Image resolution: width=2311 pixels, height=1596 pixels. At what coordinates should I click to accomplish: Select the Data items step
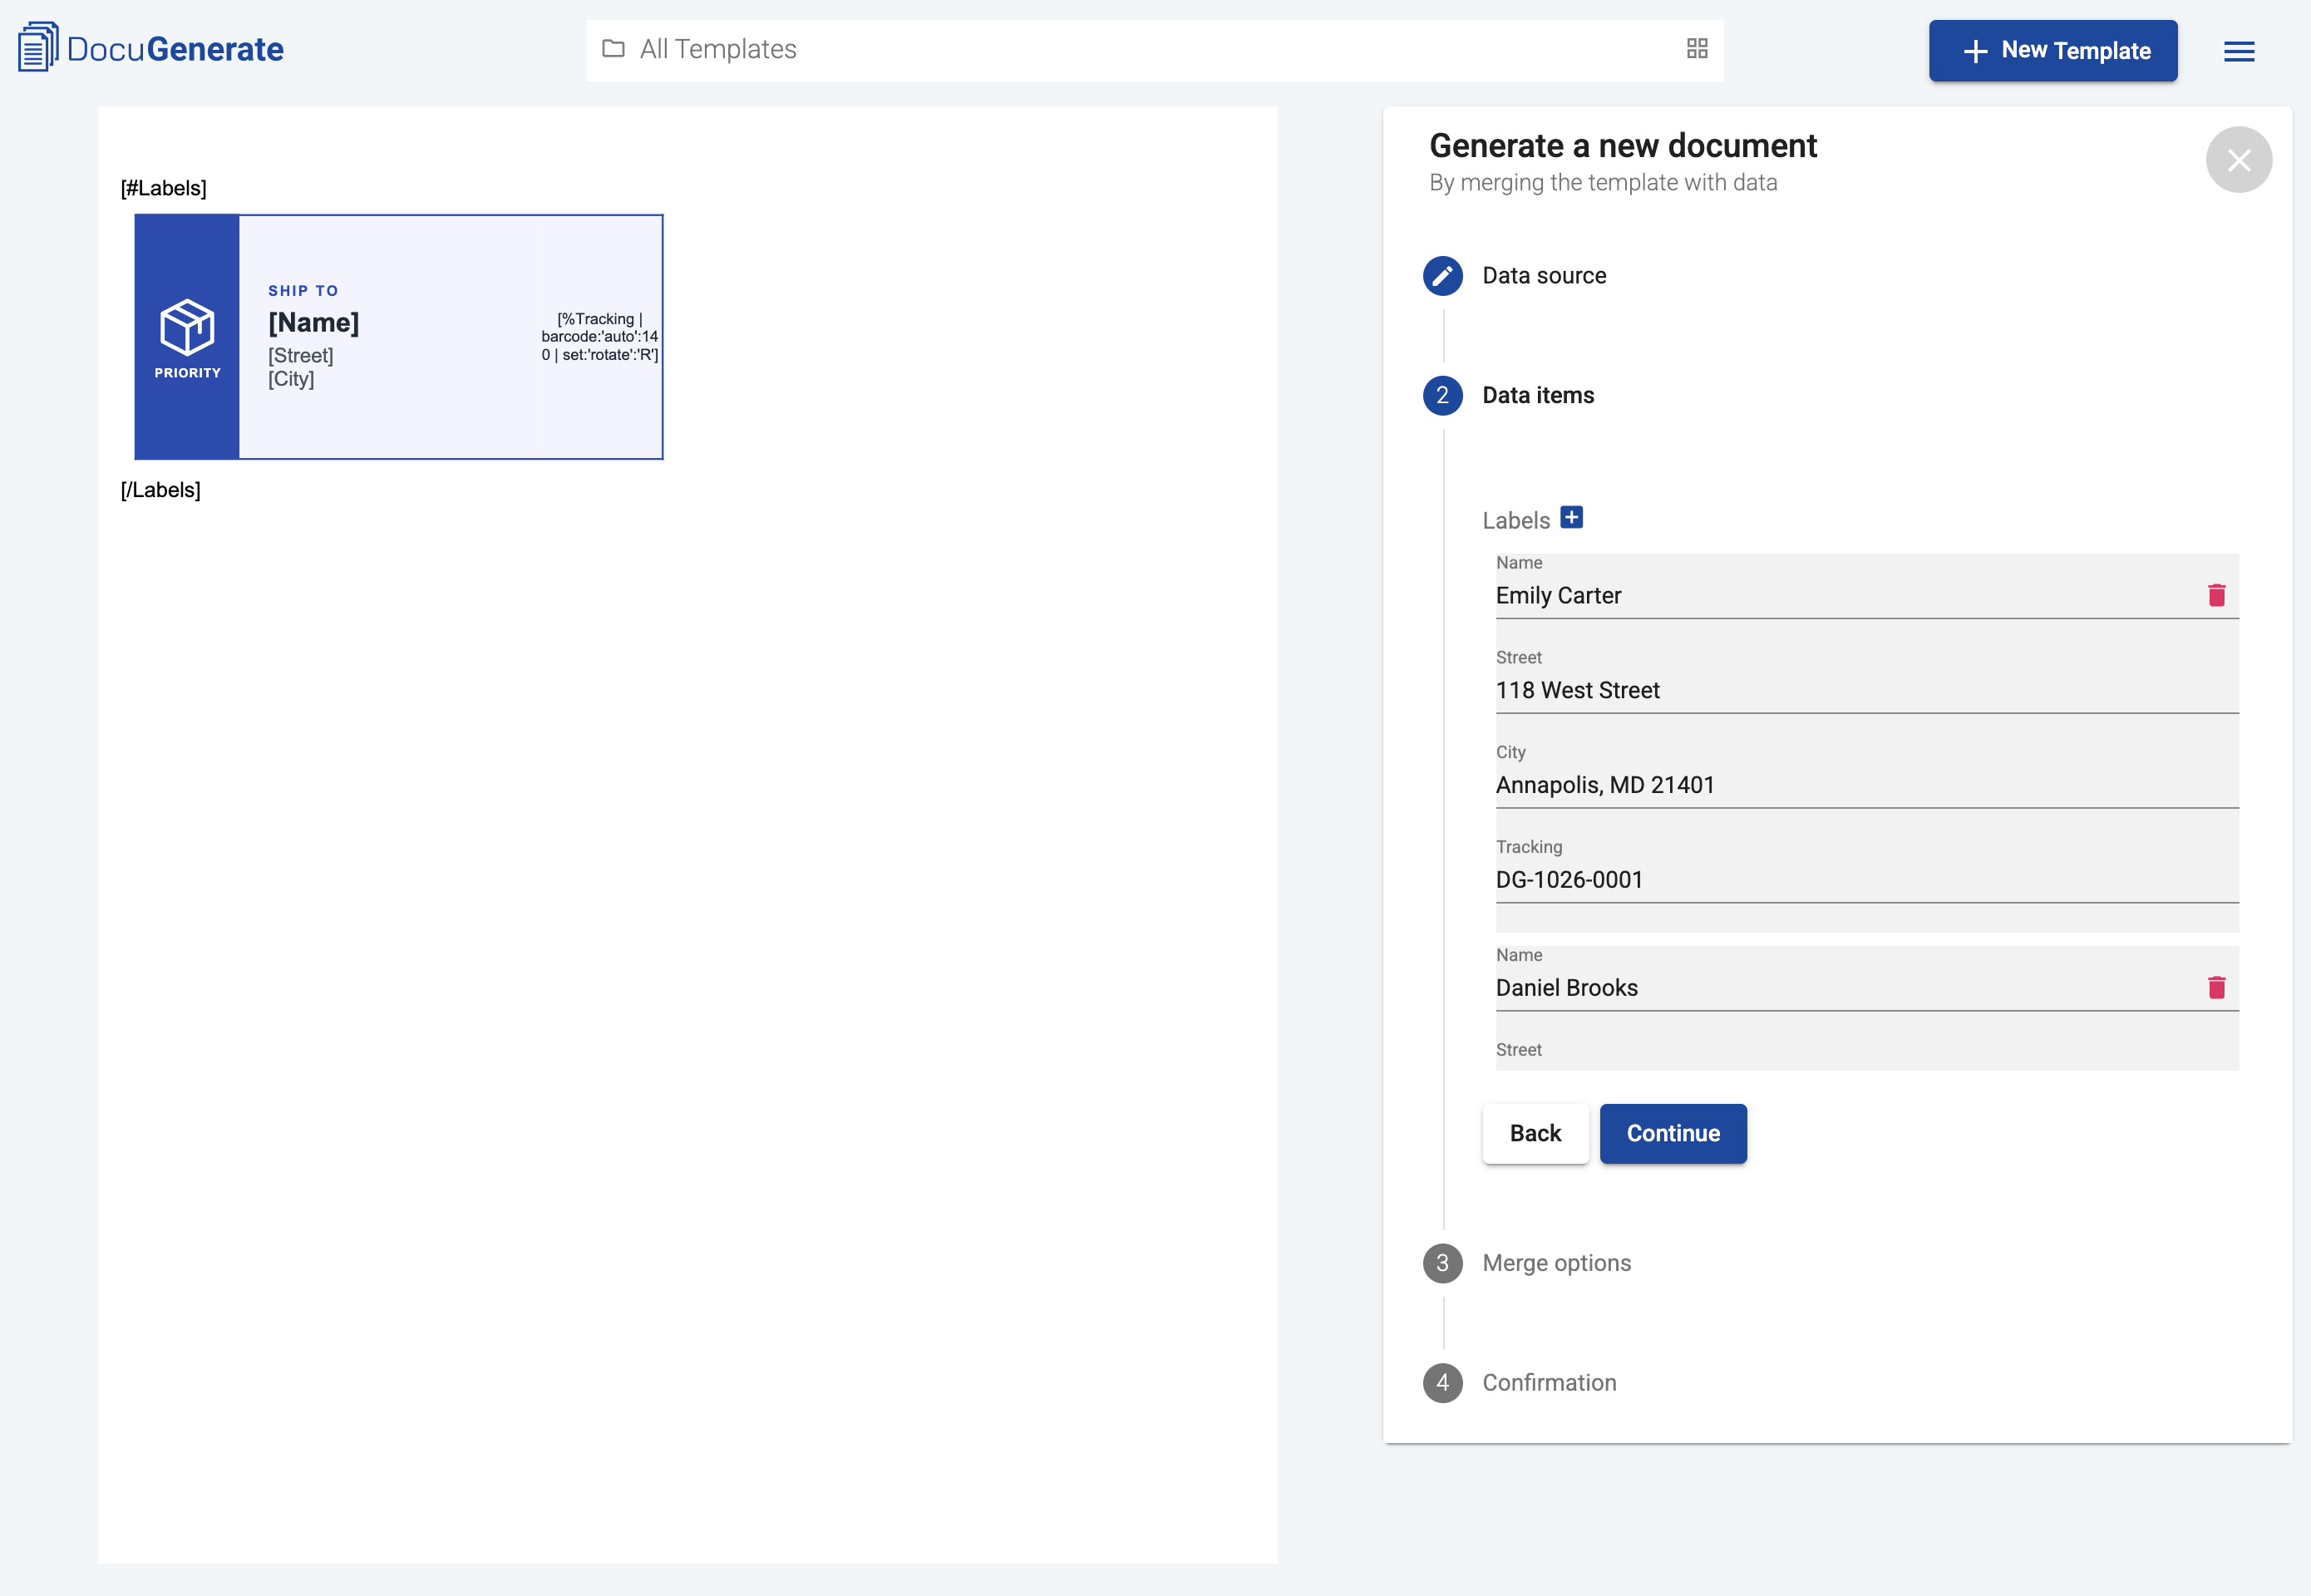(1538, 395)
